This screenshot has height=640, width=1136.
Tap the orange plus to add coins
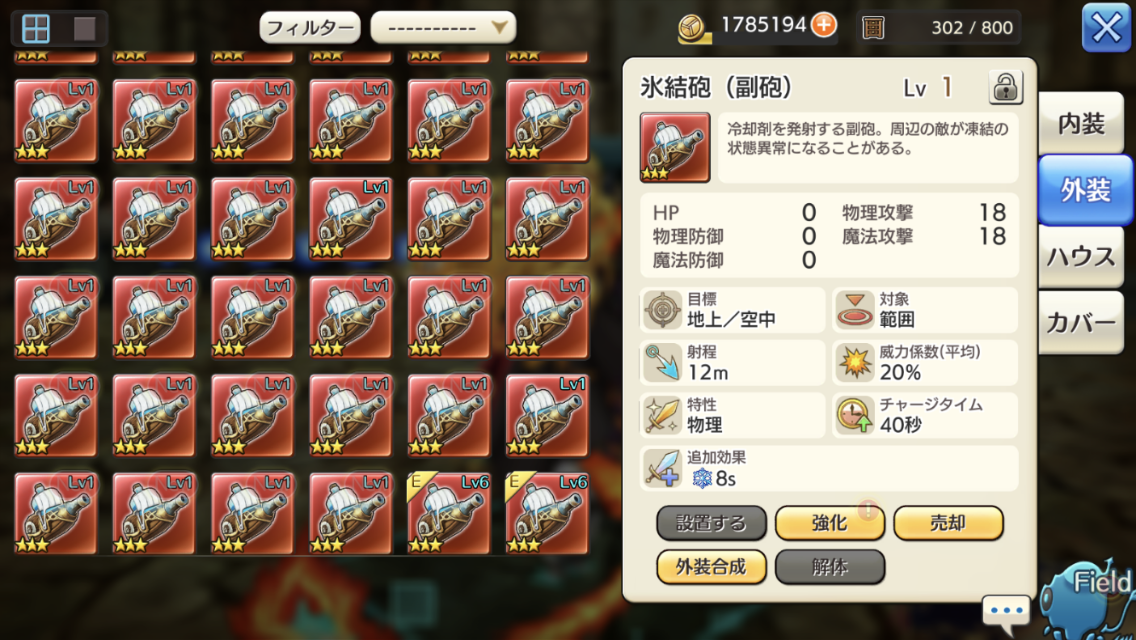[823, 25]
